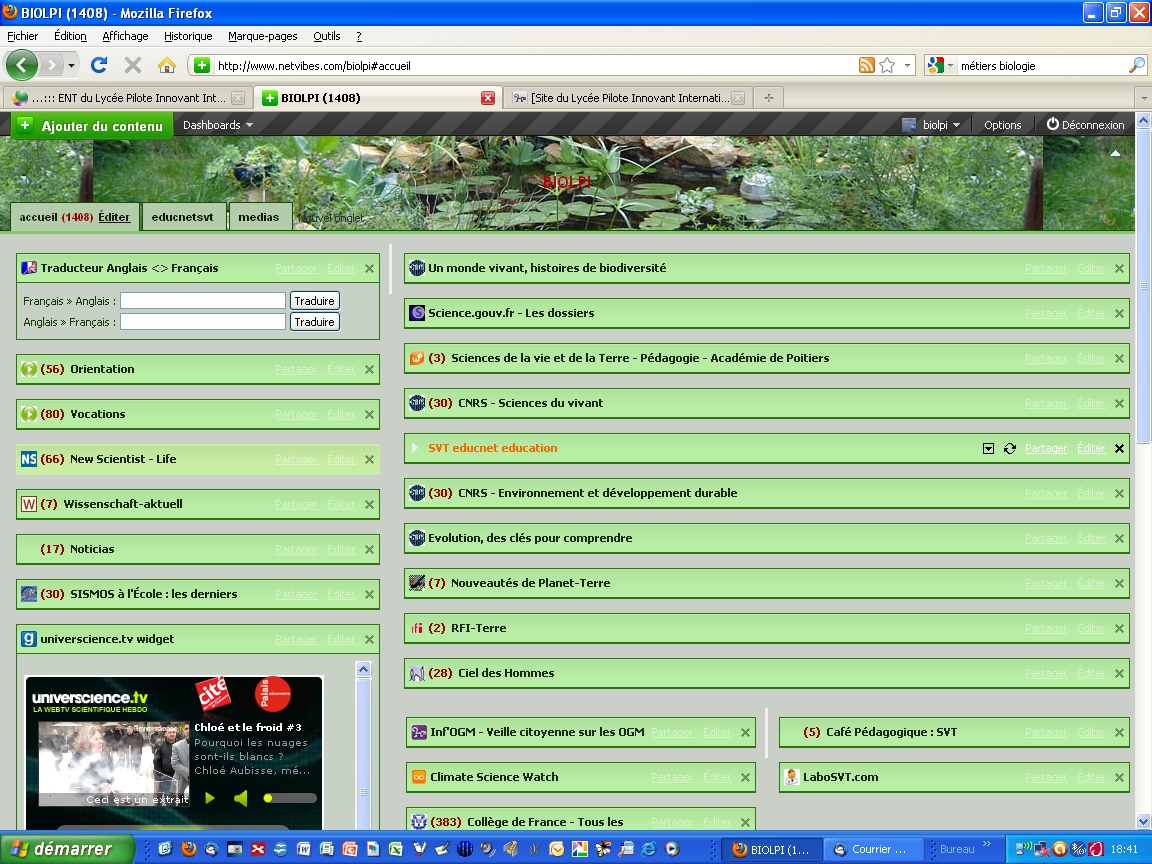Click the universcience.tv video progress slider

pos(290,798)
